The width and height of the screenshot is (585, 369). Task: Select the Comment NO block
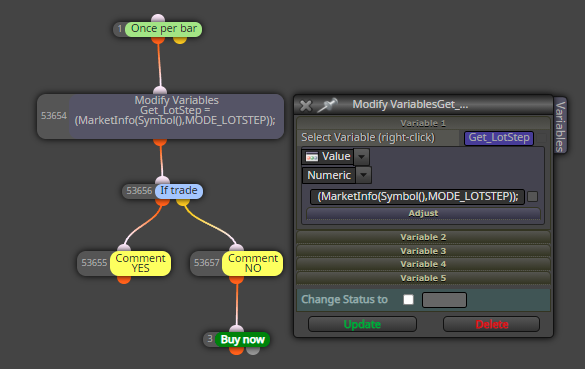(x=253, y=263)
